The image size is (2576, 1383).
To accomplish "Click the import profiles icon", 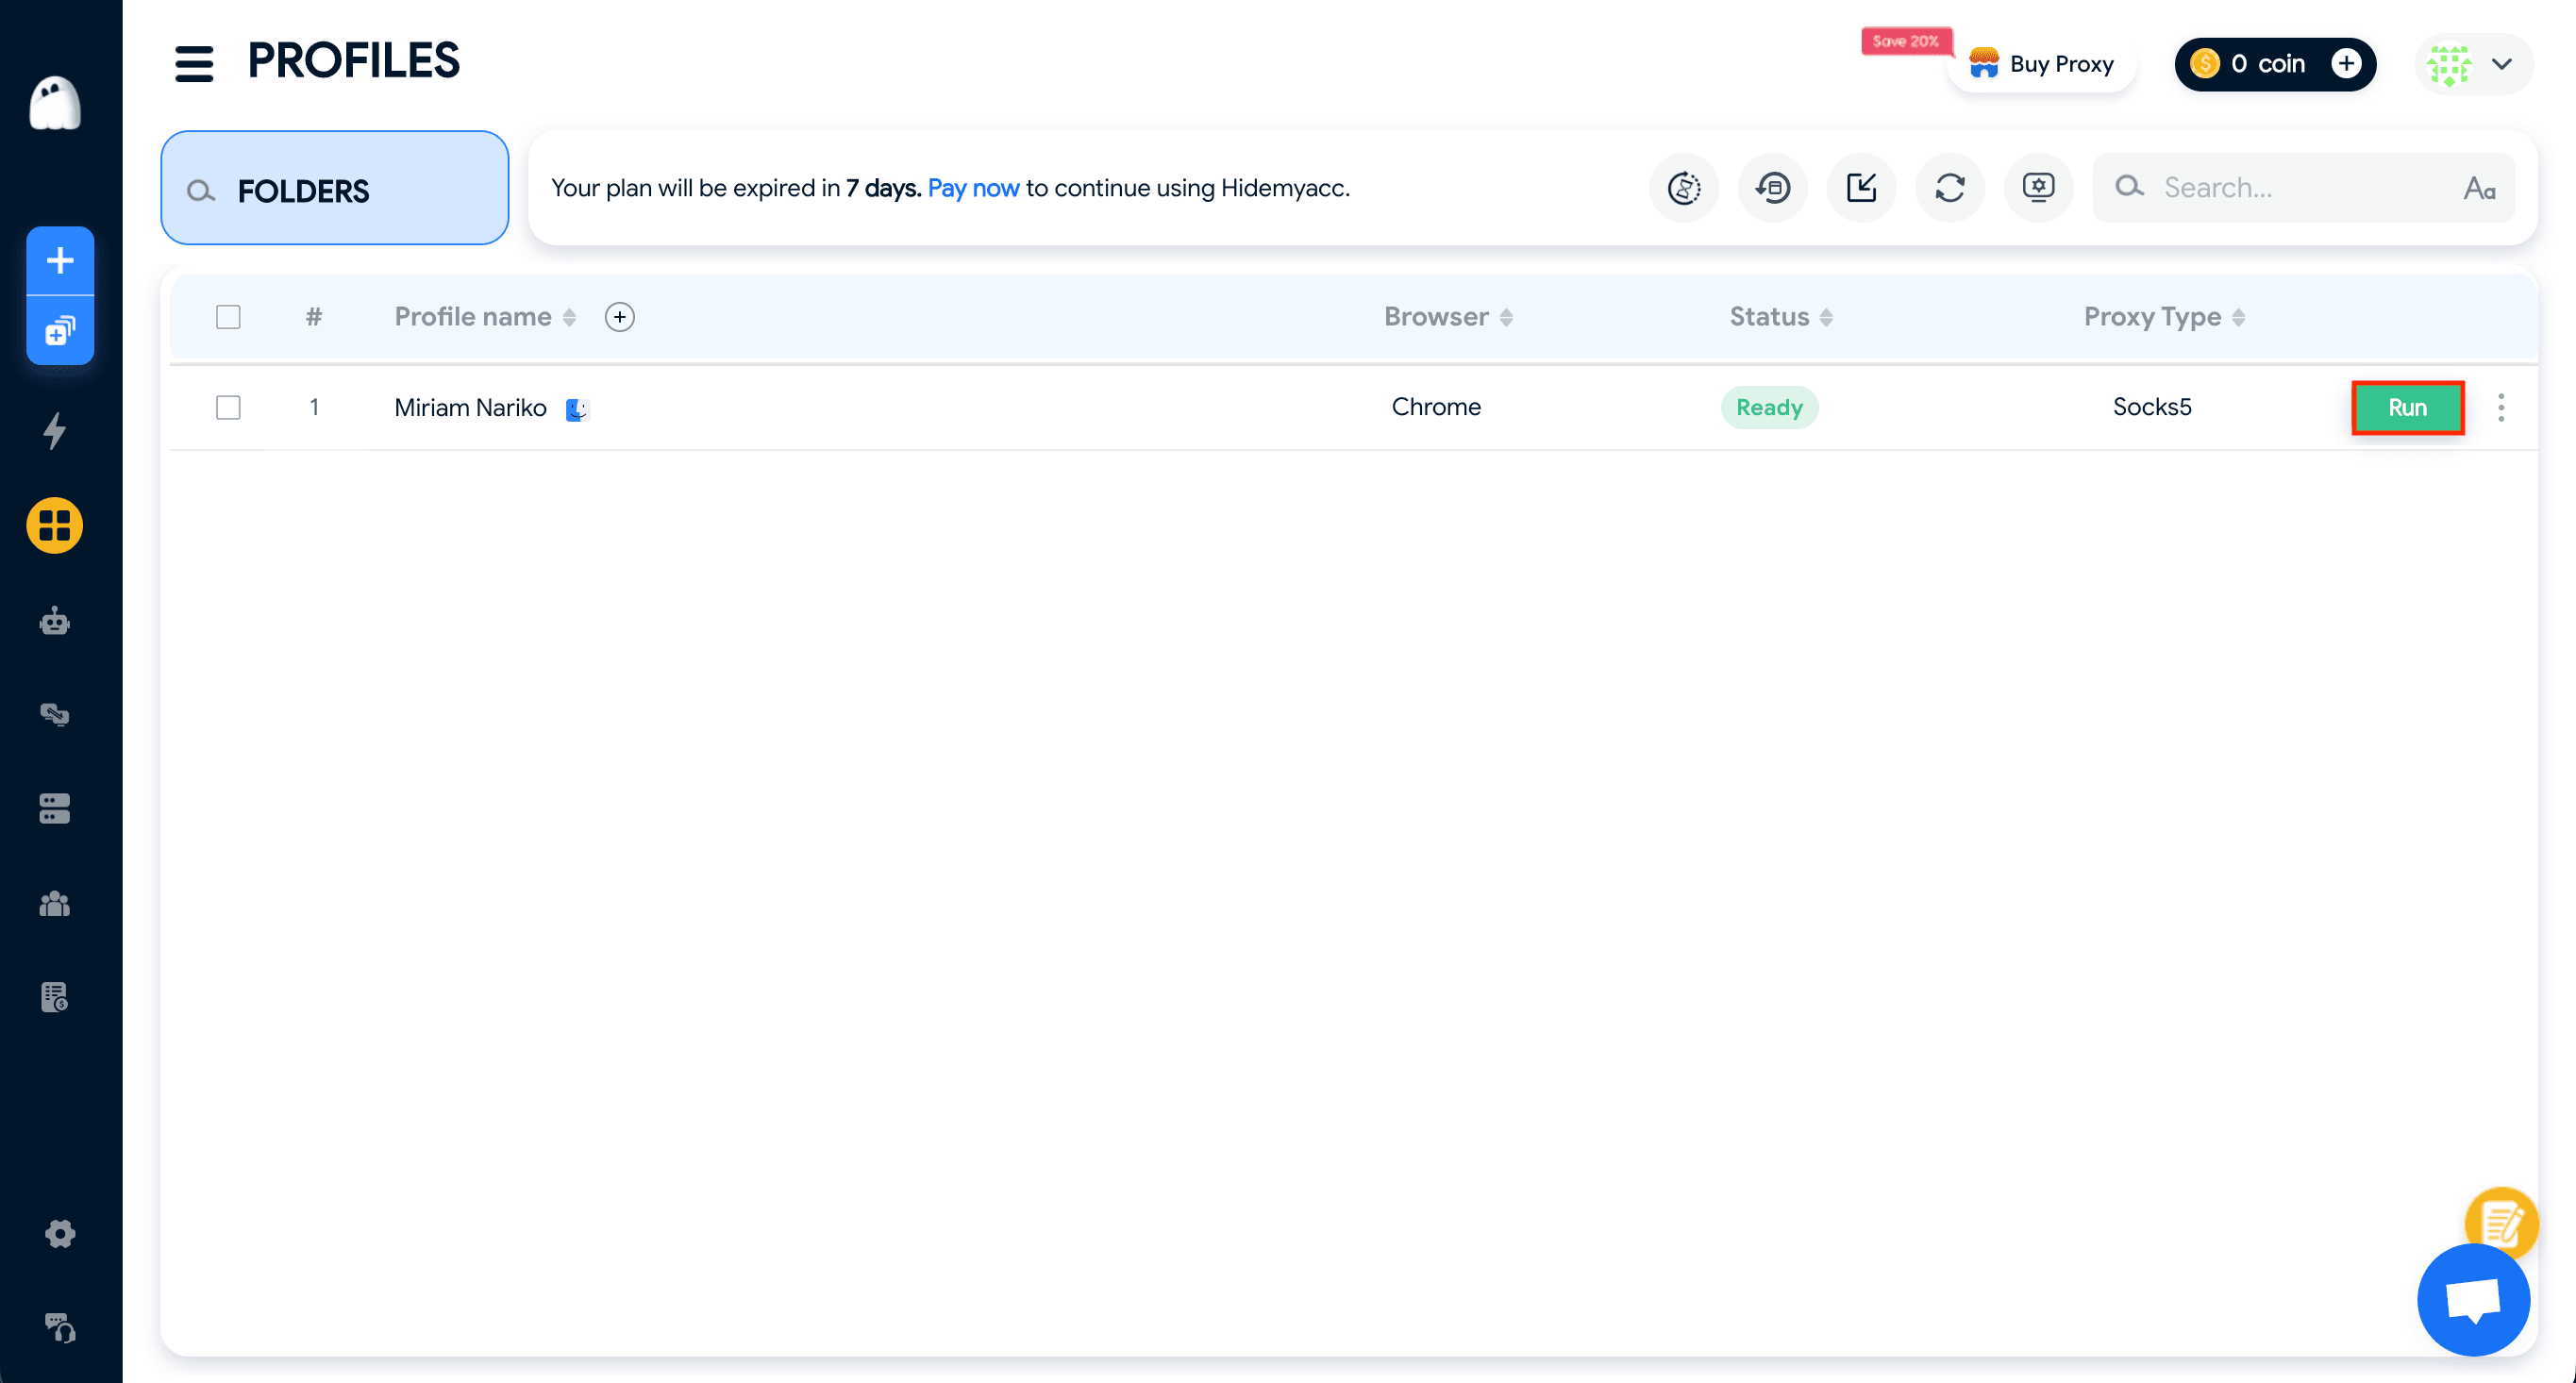I will click(x=1860, y=187).
